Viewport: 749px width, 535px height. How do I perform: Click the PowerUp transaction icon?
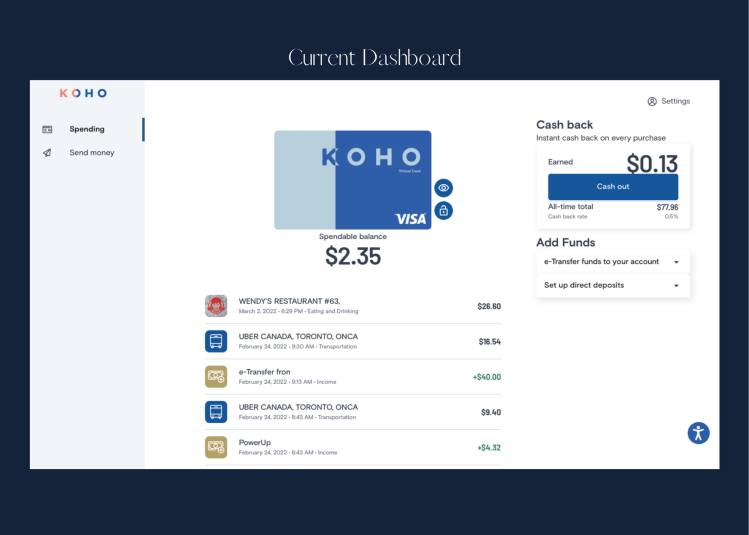point(216,447)
